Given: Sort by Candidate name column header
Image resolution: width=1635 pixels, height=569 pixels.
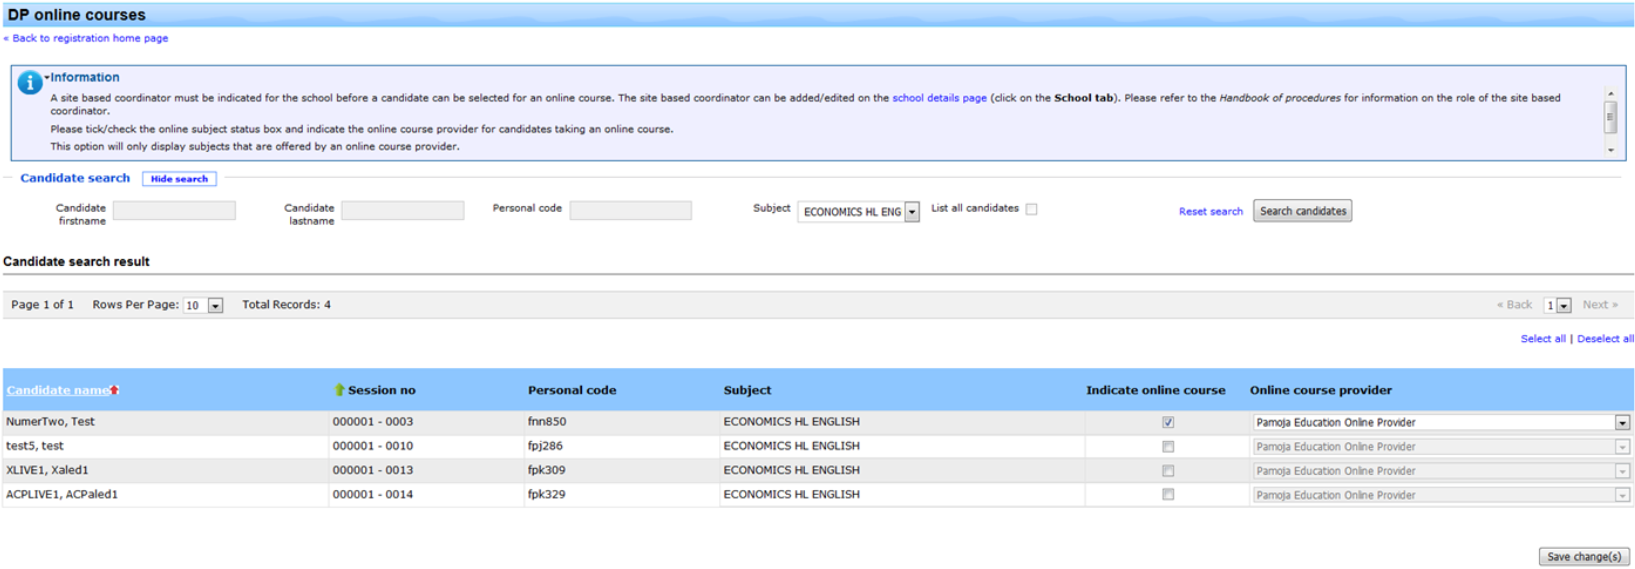Looking at the screenshot, I should click(x=57, y=390).
